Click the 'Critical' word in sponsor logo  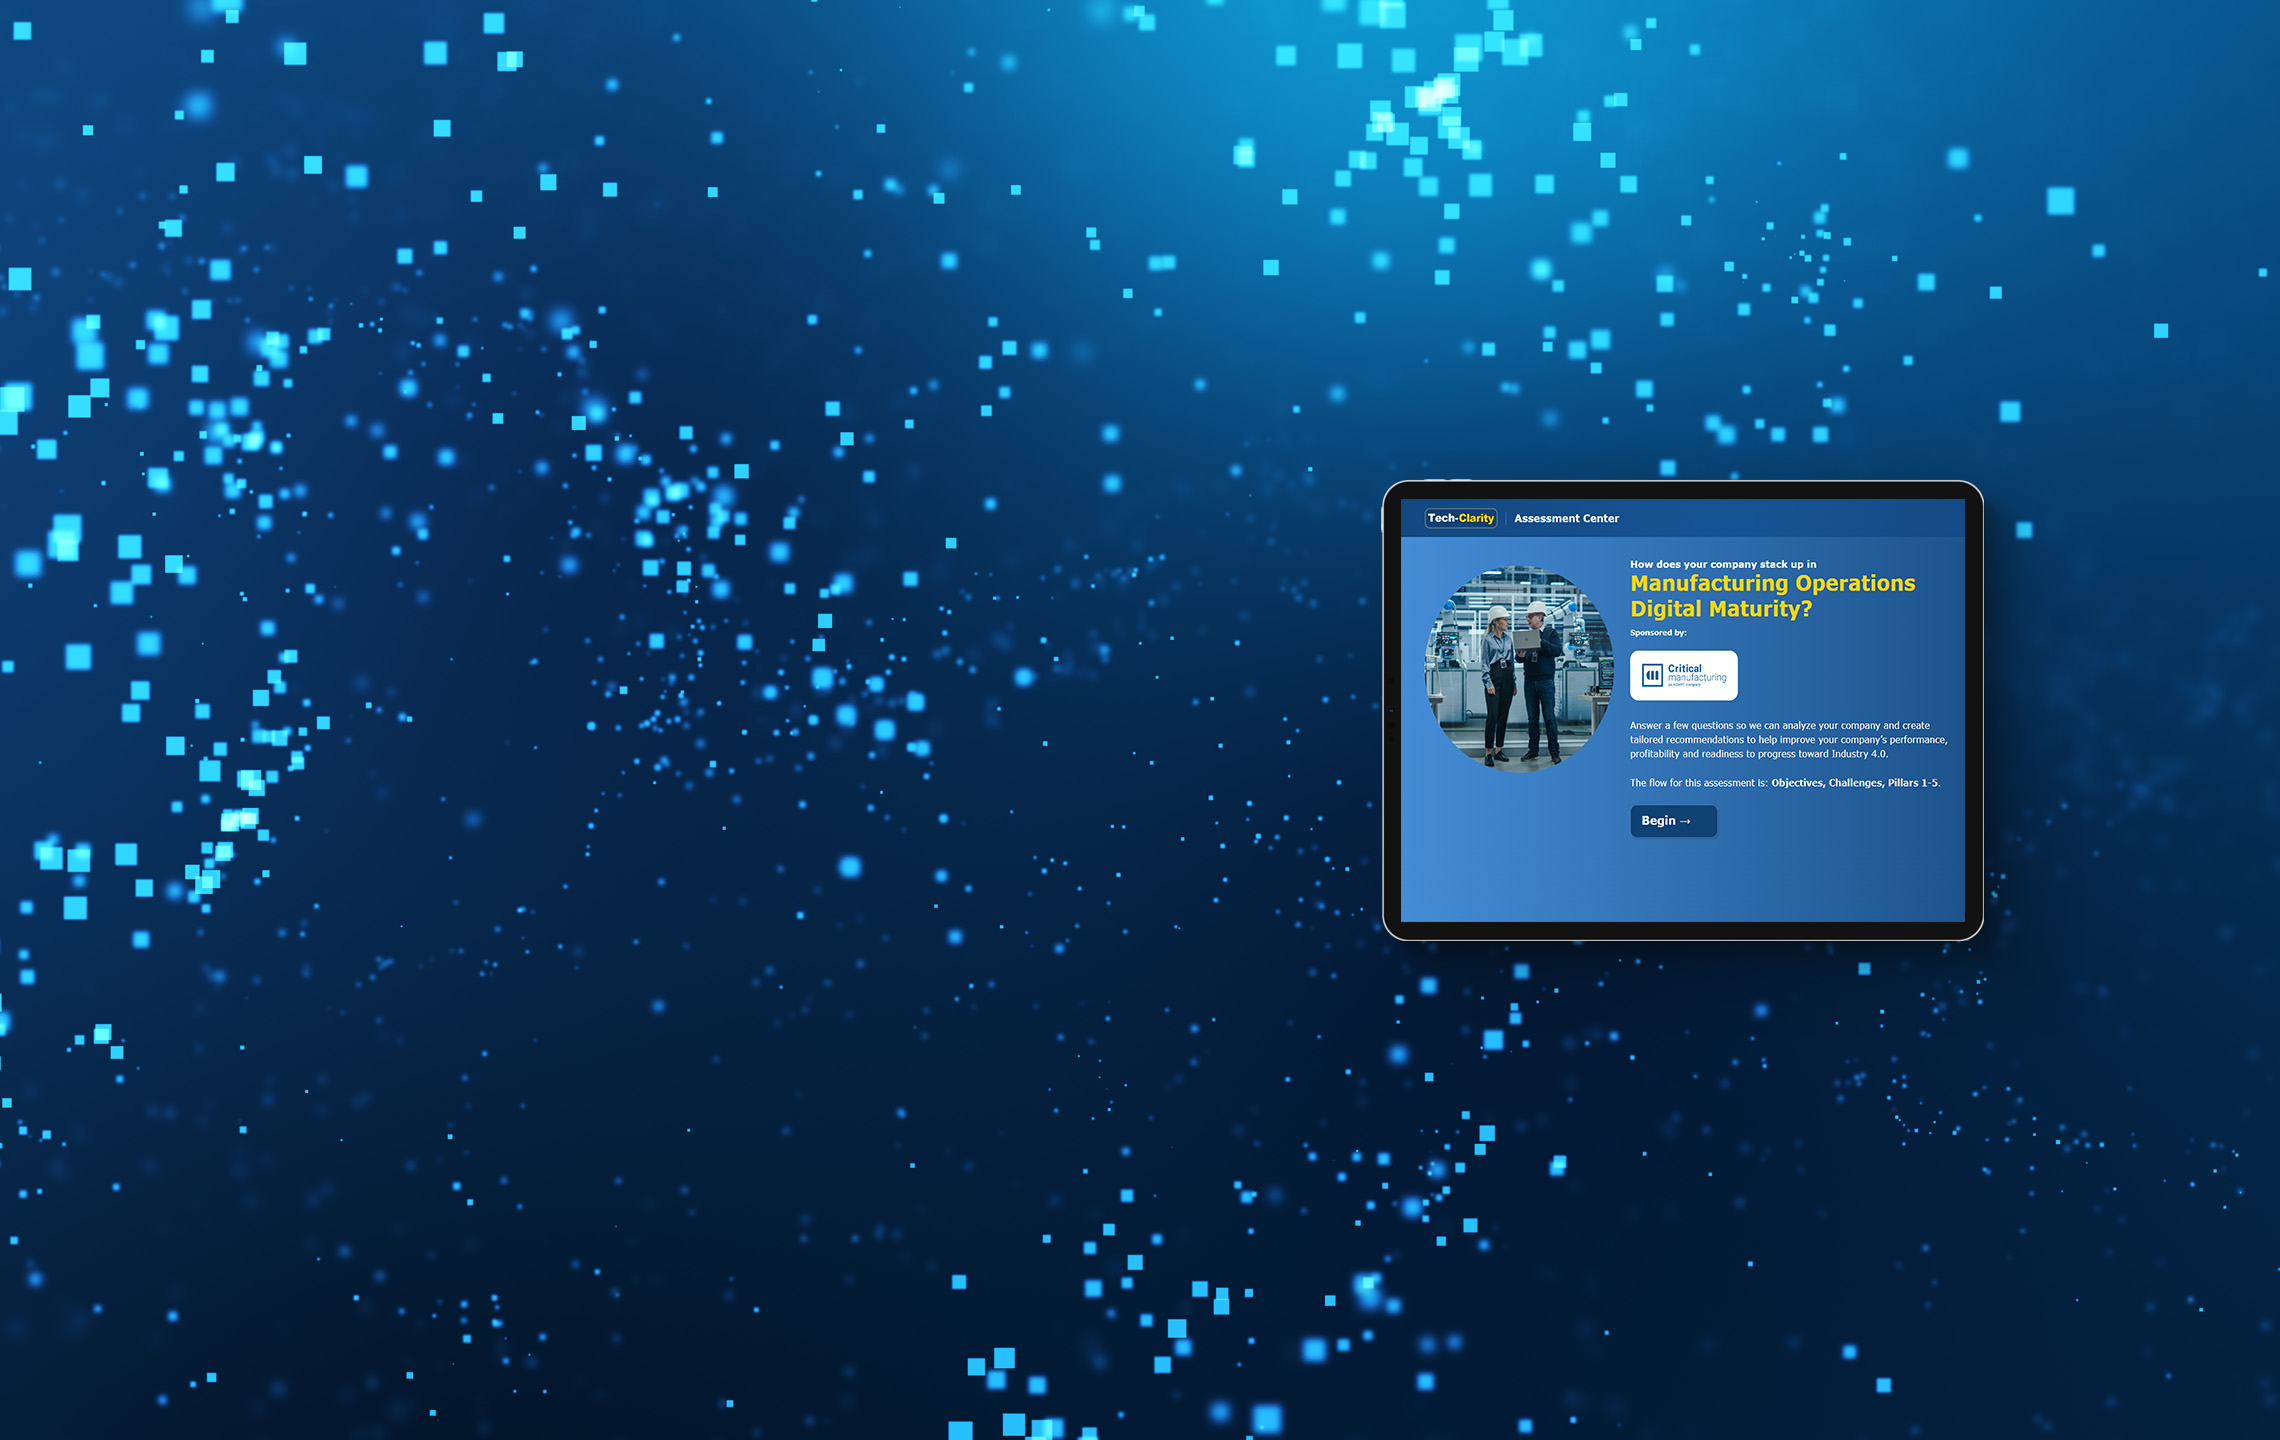point(1685,668)
